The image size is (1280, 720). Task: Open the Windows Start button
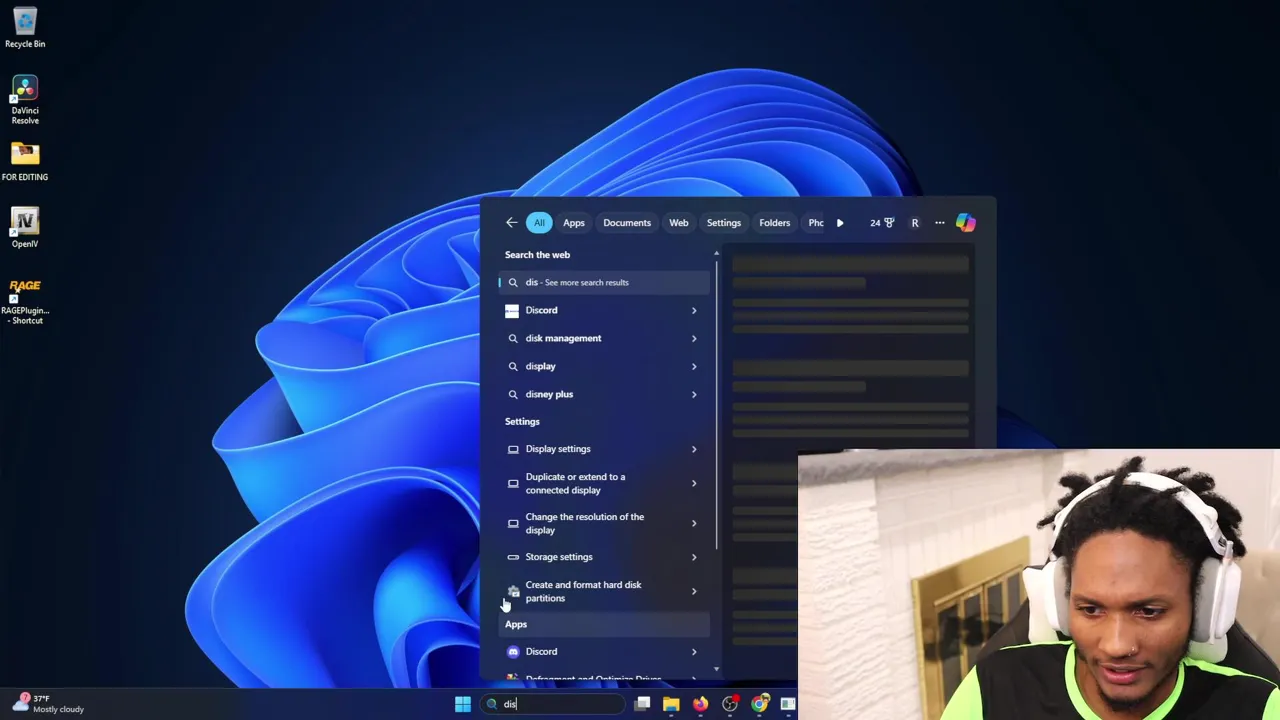(x=463, y=704)
